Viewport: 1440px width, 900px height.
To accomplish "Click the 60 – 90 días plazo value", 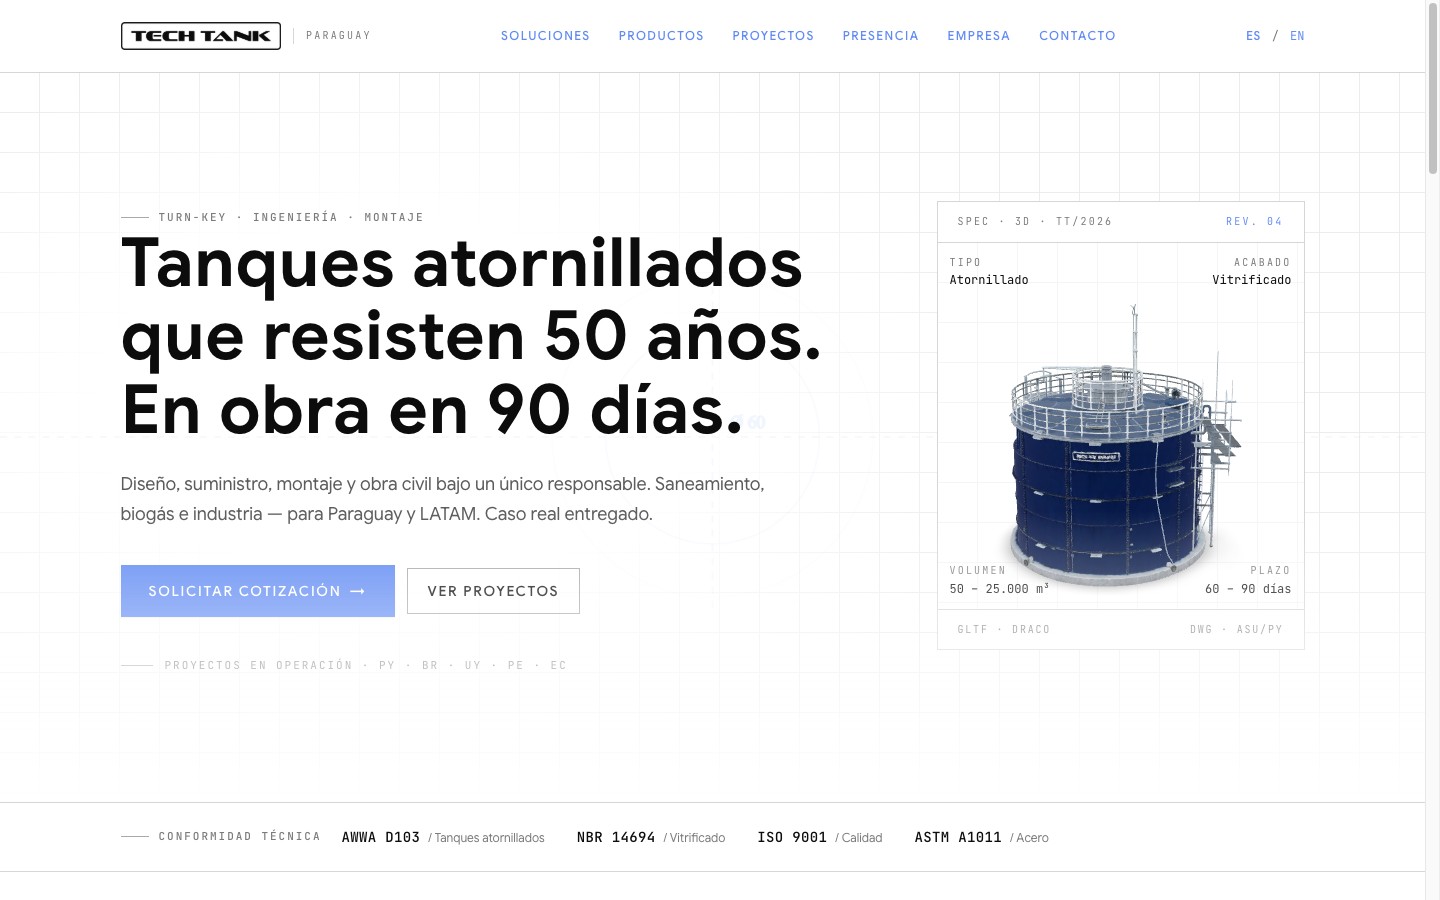I will tap(1248, 589).
